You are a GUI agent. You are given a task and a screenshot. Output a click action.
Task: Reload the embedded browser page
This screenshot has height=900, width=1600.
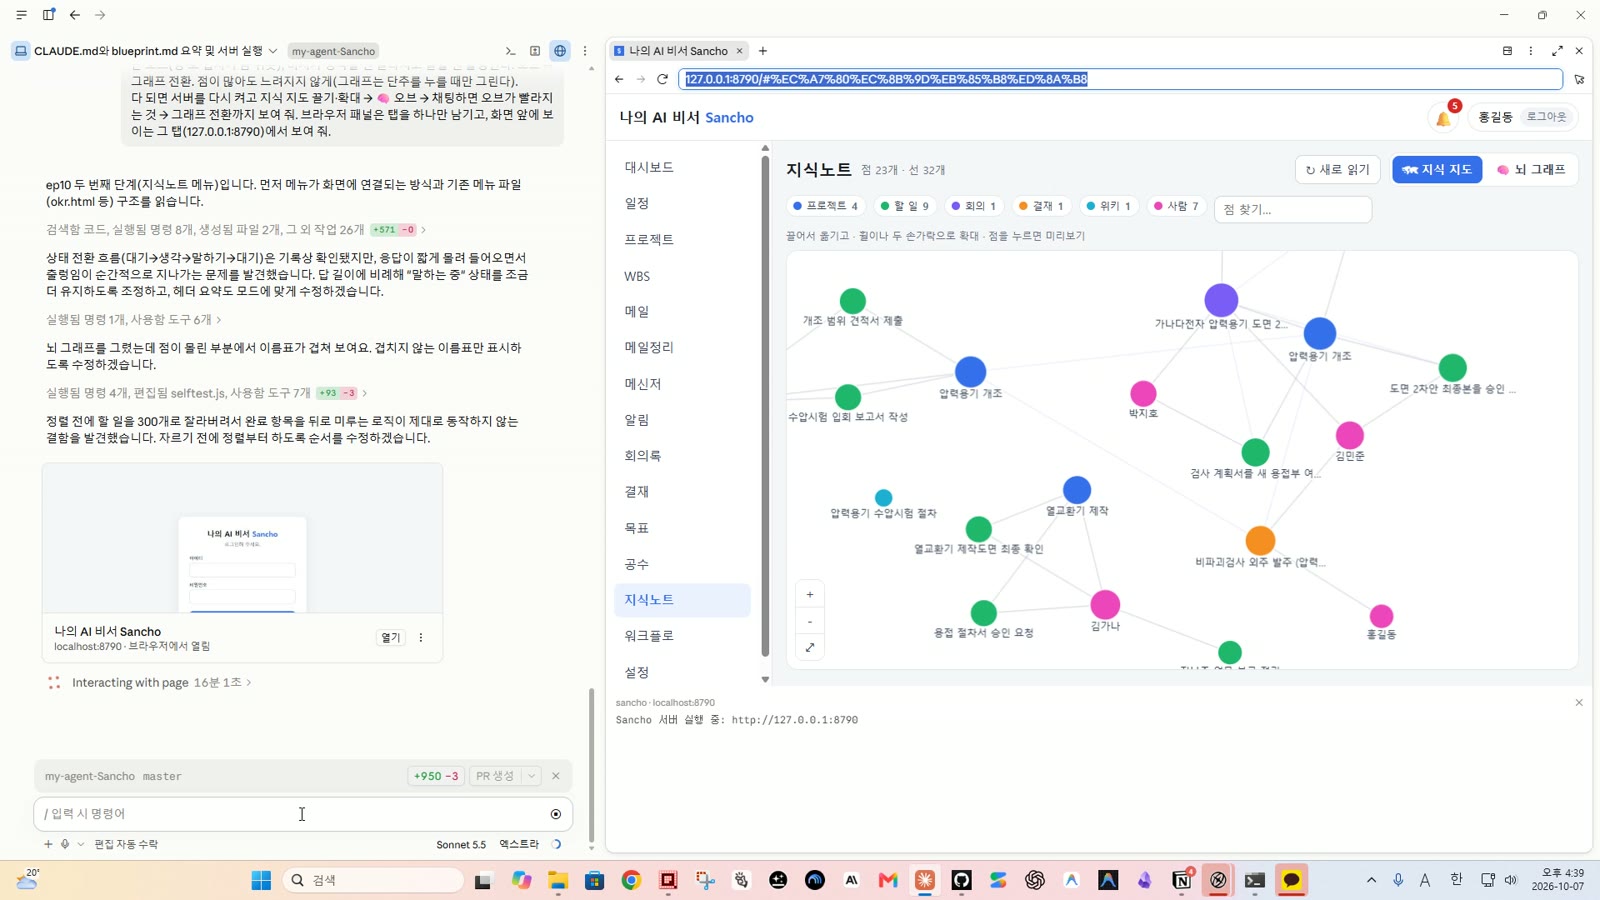tap(662, 79)
